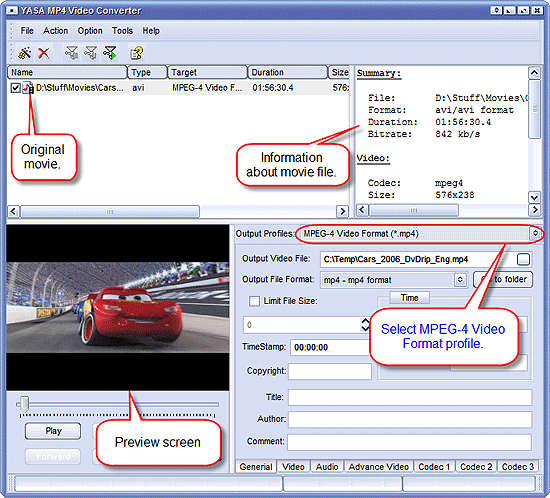Click the help question mark toolbar icon
This screenshot has height=498, width=550.
click(x=136, y=53)
